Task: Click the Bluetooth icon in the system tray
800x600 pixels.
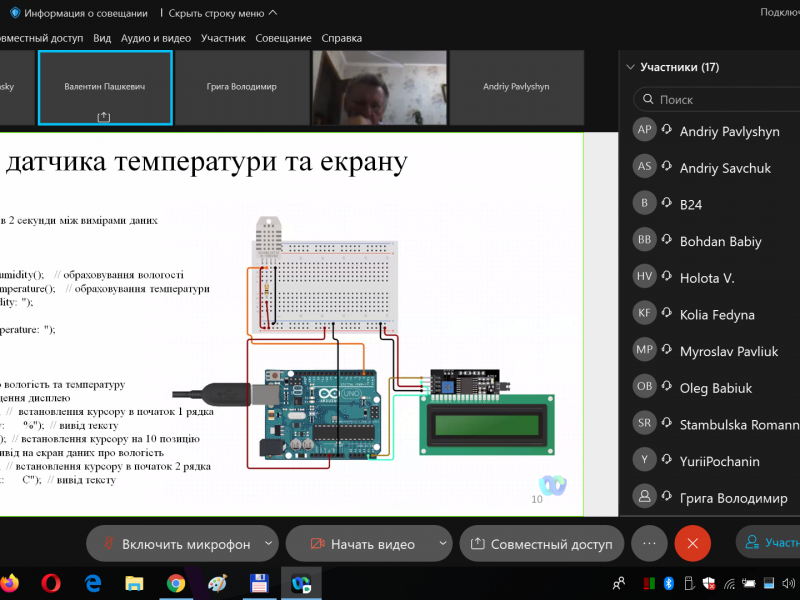Action: pyautogui.click(x=670, y=582)
